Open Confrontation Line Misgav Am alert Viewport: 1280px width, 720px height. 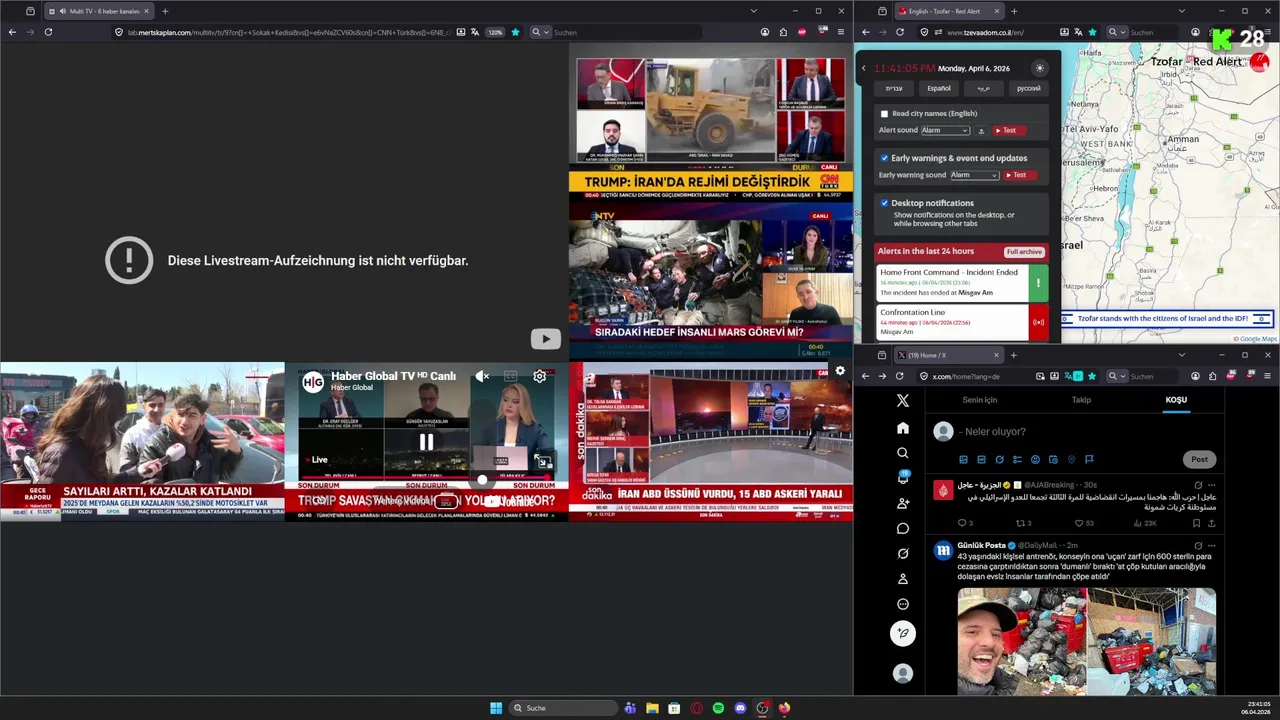click(962, 322)
